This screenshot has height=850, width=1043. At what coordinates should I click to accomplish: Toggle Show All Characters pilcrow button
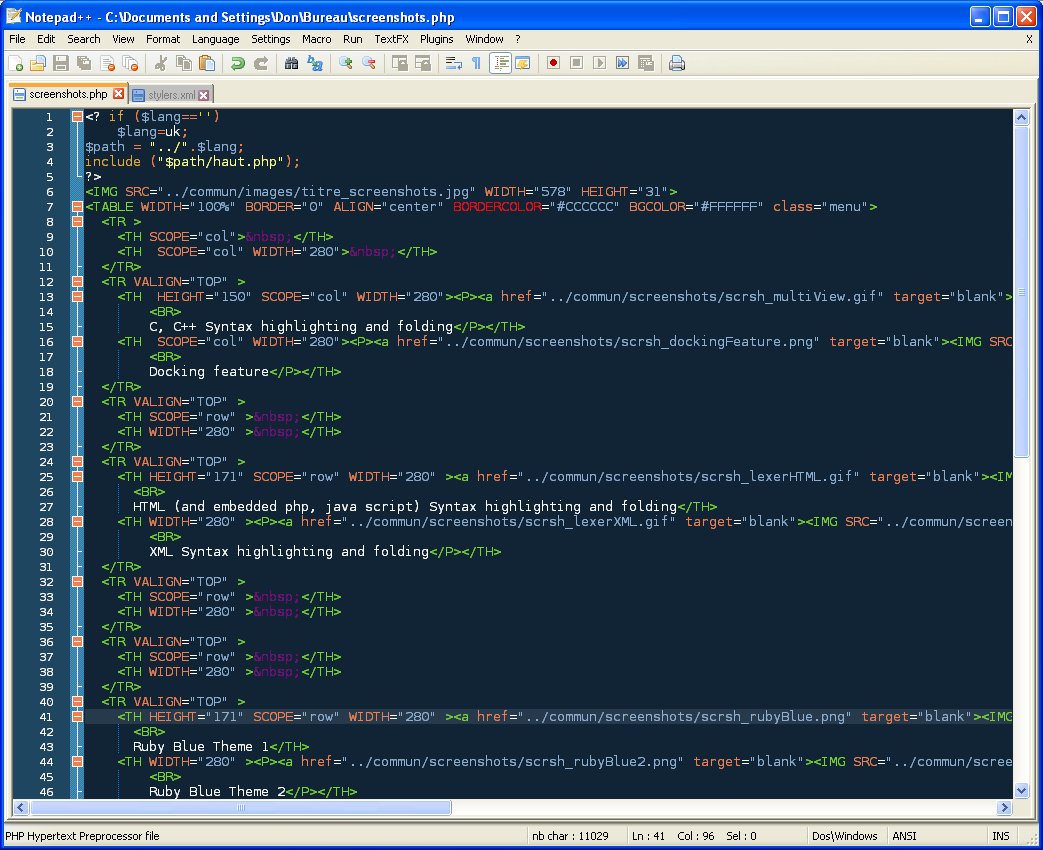(476, 63)
